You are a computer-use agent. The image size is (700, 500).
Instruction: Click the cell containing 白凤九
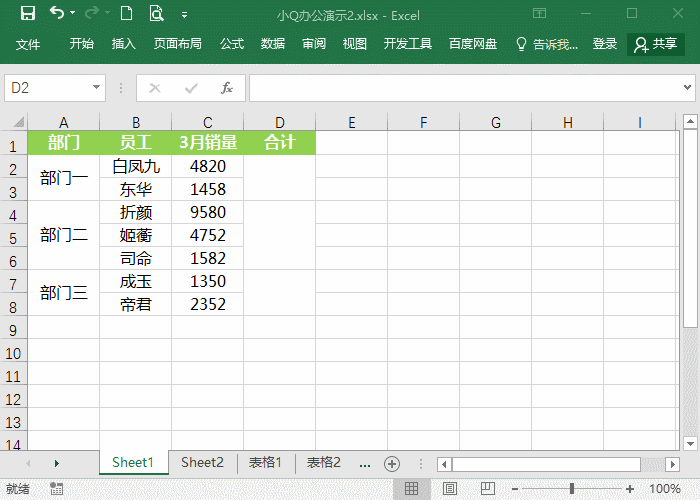coord(136,166)
